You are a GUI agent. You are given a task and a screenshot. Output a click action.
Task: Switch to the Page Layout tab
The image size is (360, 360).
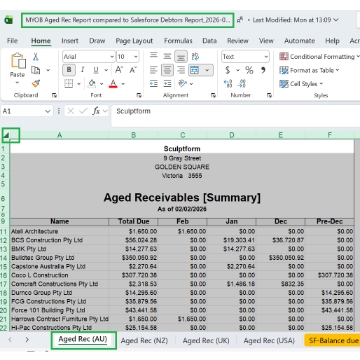134,41
